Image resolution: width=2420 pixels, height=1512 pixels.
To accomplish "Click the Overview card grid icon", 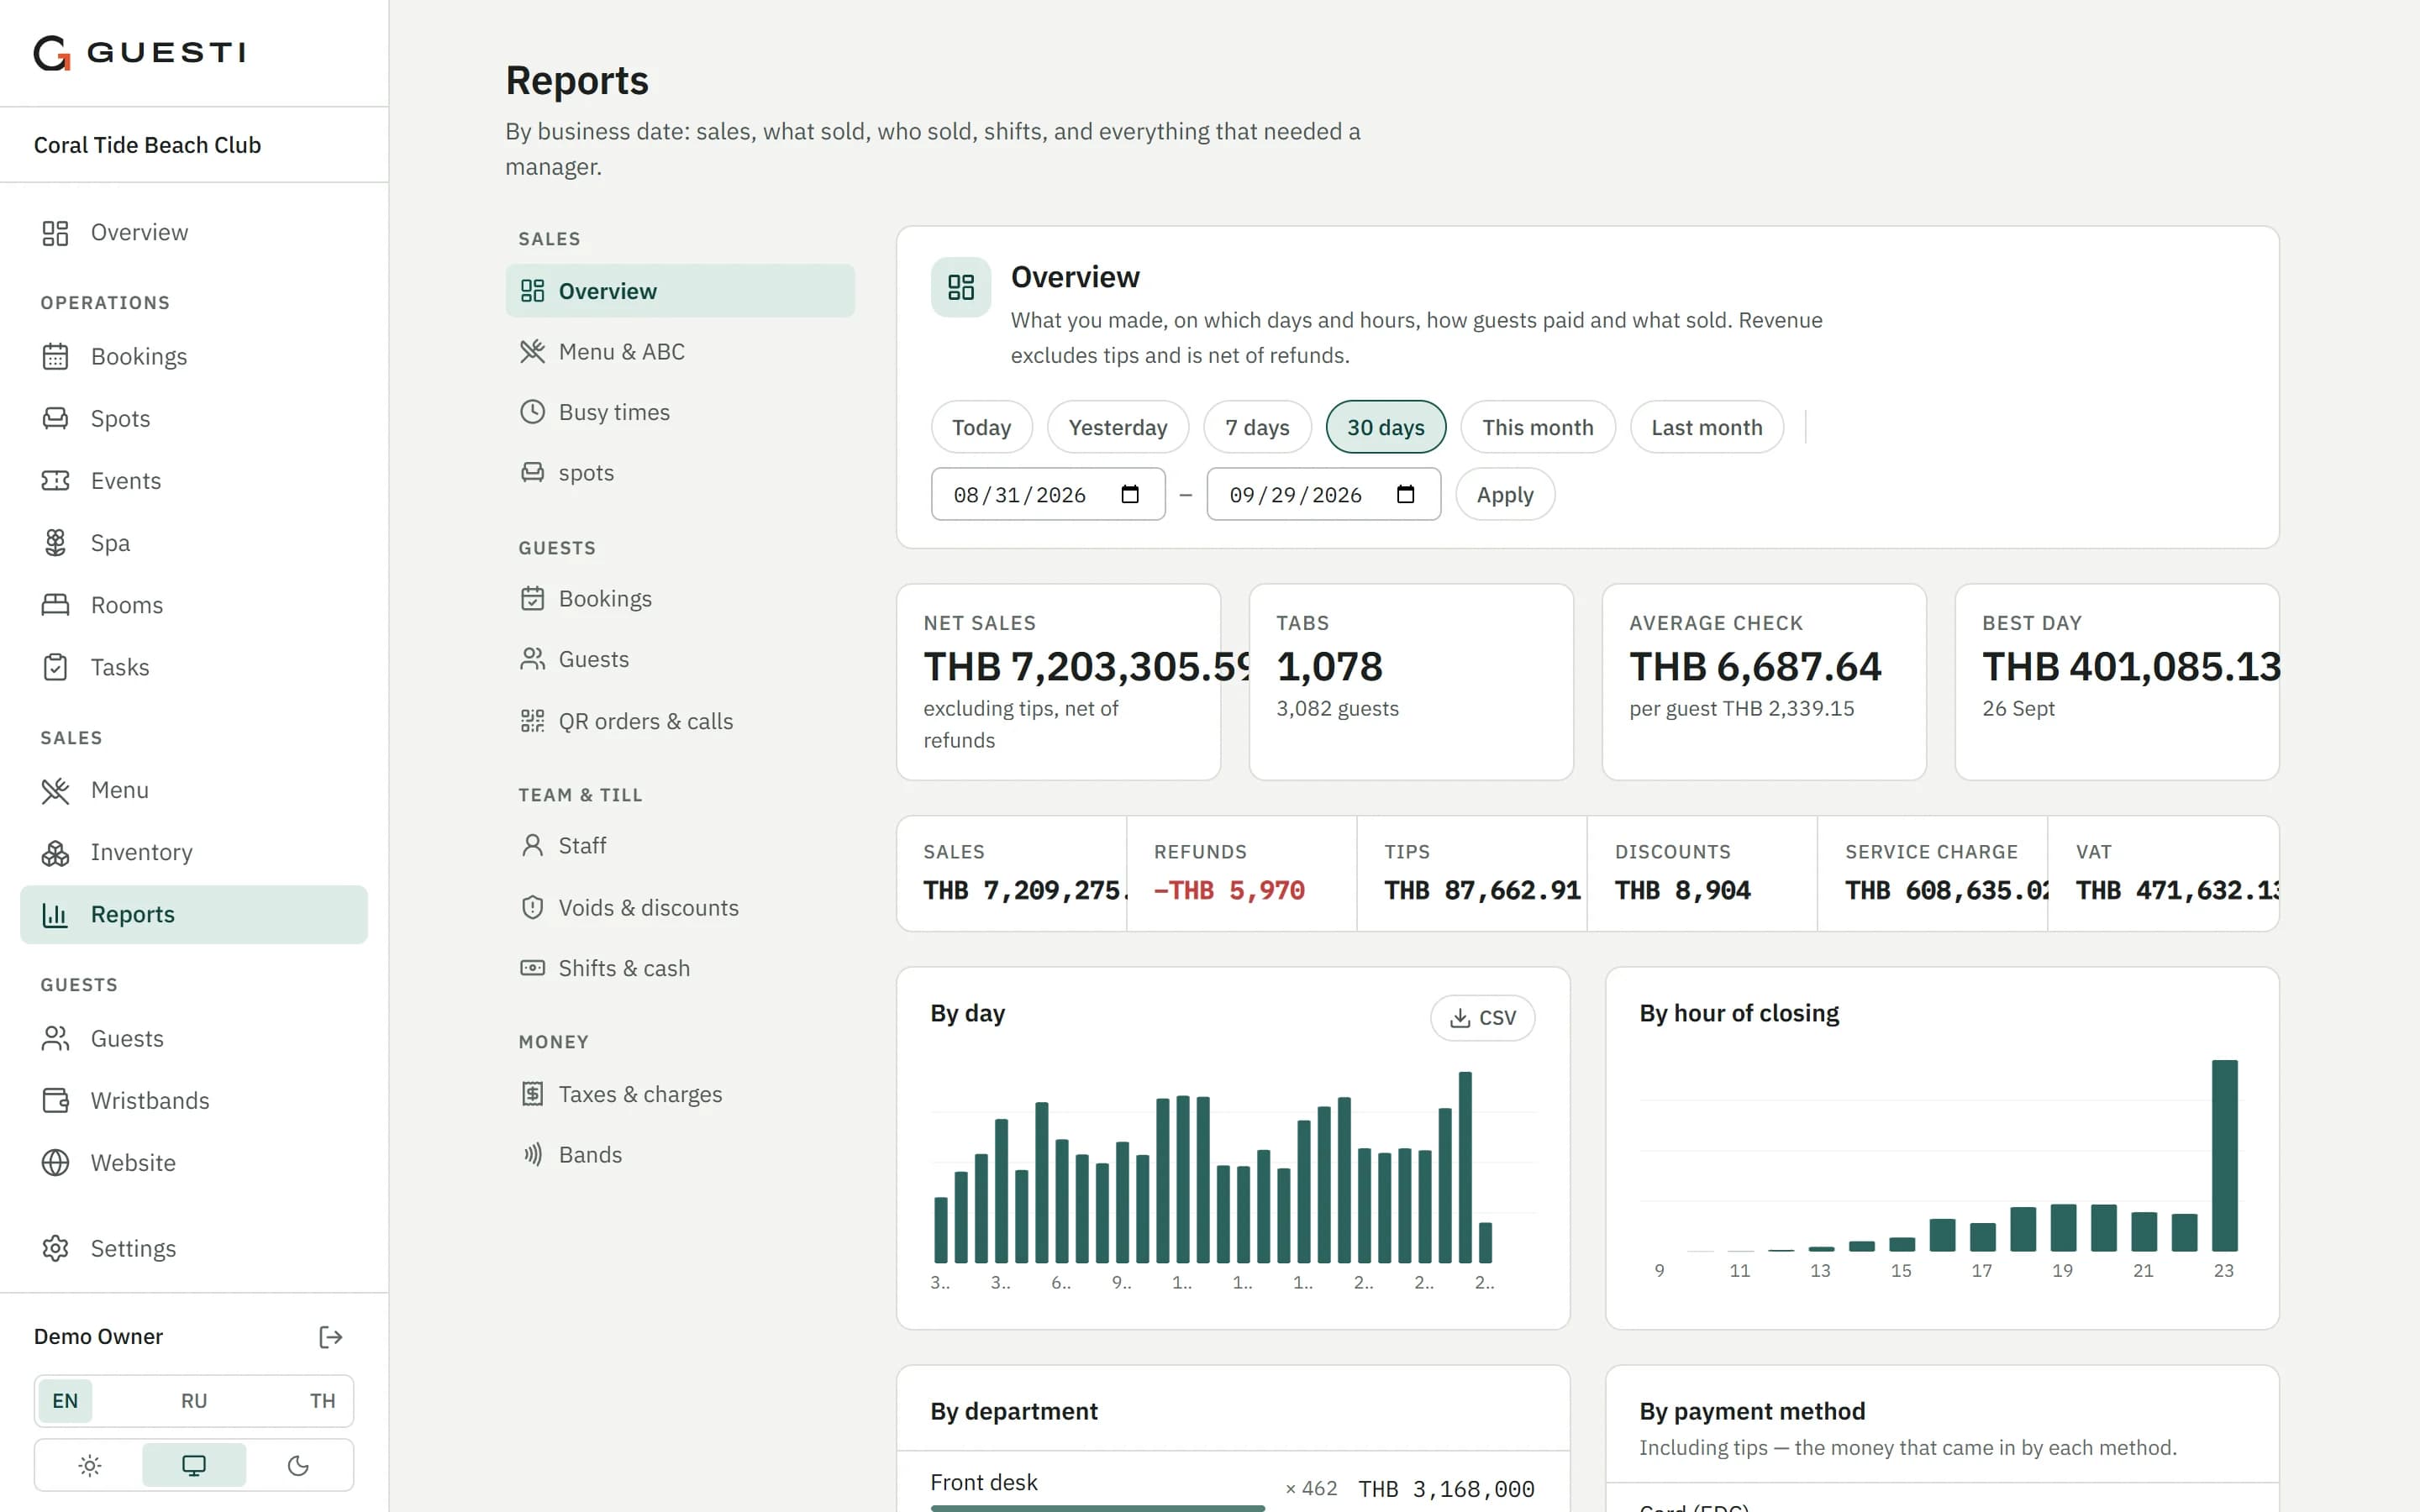I will pos(961,287).
